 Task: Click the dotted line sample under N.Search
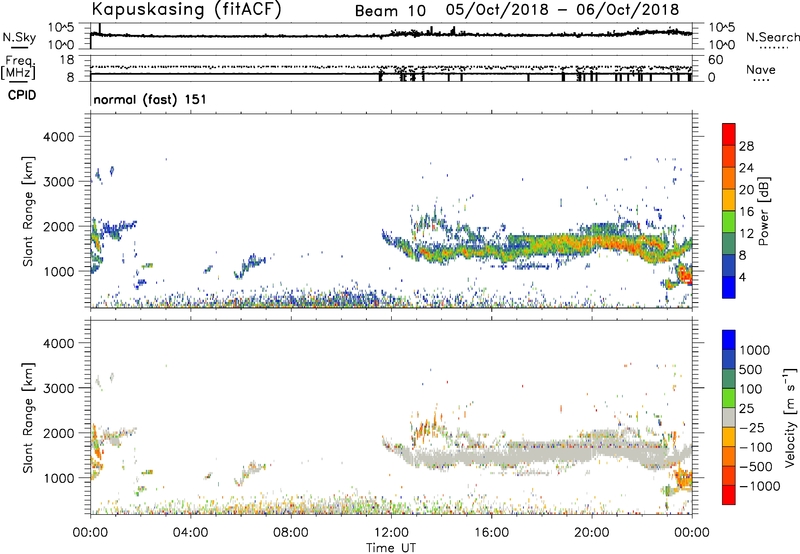pyautogui.click(x=773, y=47)
